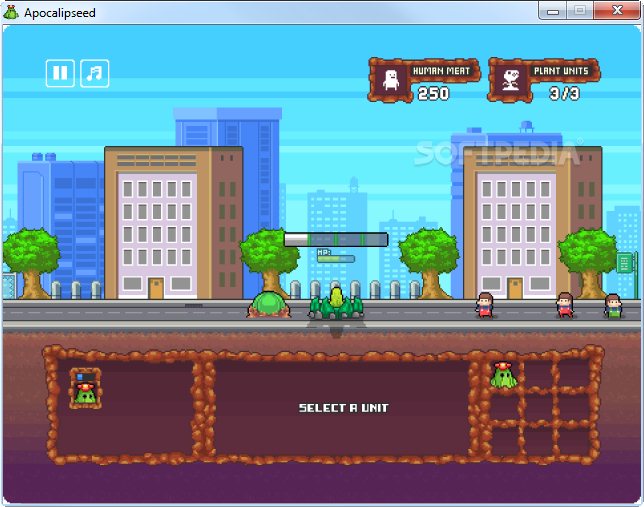Close the Apocalipseed window
Viewport: 644px width, 507px height.
tap(617, 11)
